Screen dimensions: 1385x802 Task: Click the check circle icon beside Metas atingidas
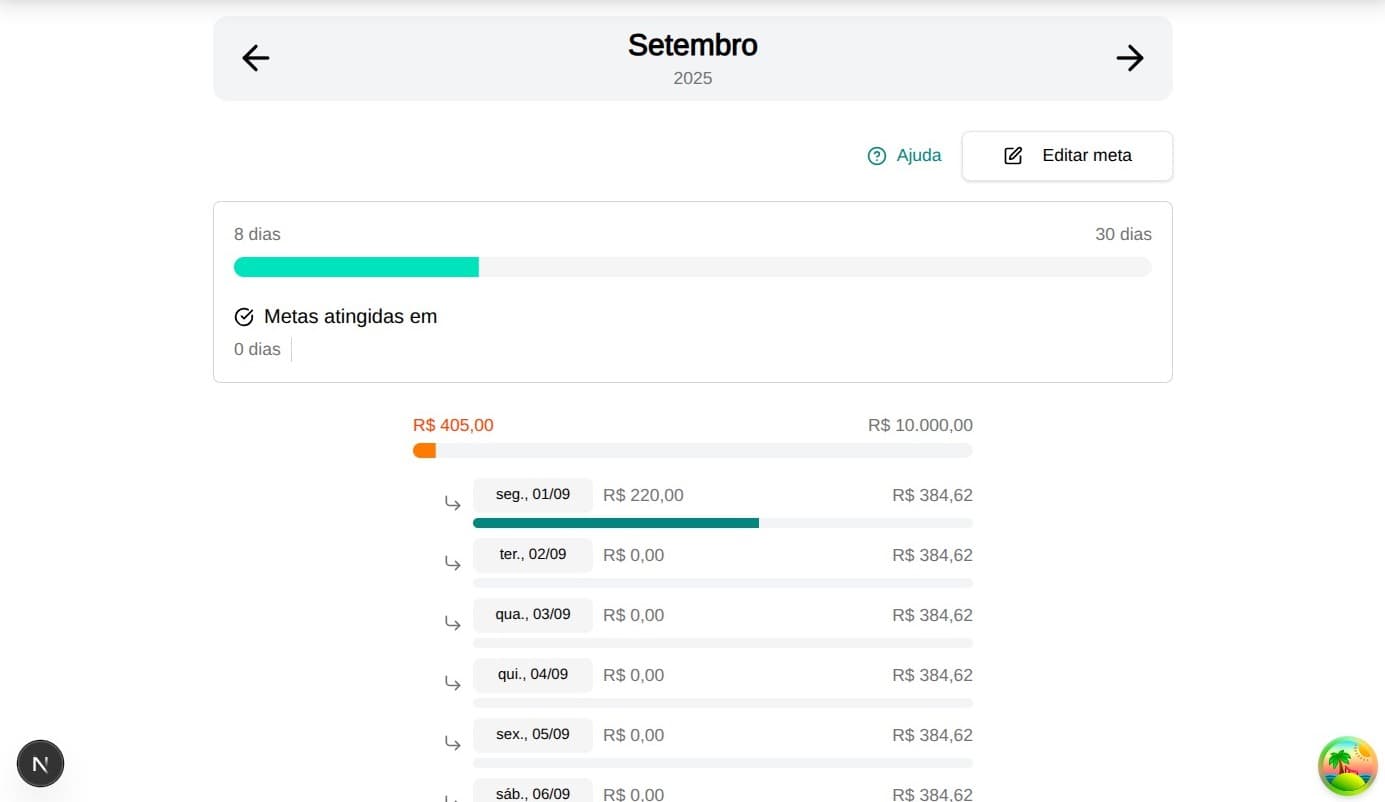click(x=244, y=317)
